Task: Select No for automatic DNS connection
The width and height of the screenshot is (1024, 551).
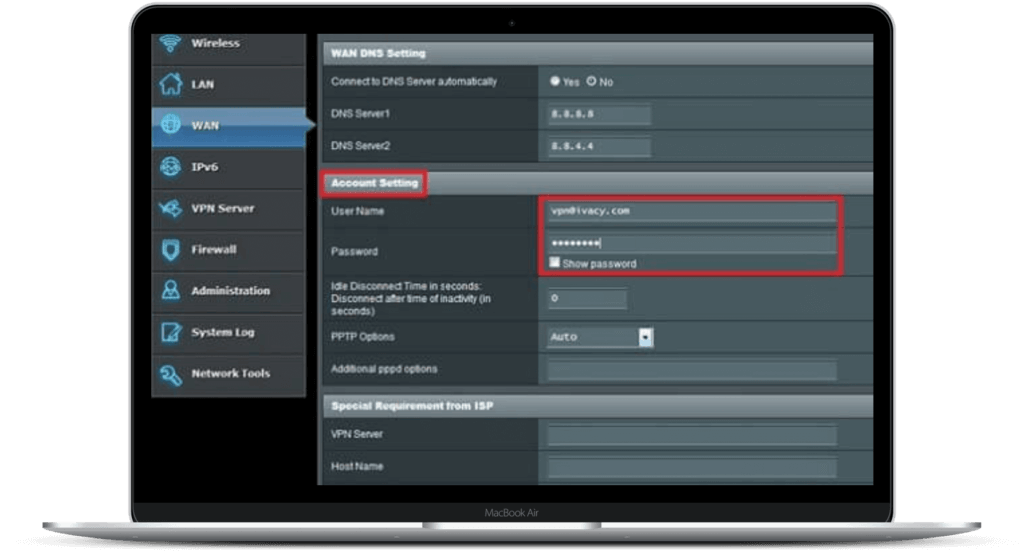Action: (x=591, y=81)
